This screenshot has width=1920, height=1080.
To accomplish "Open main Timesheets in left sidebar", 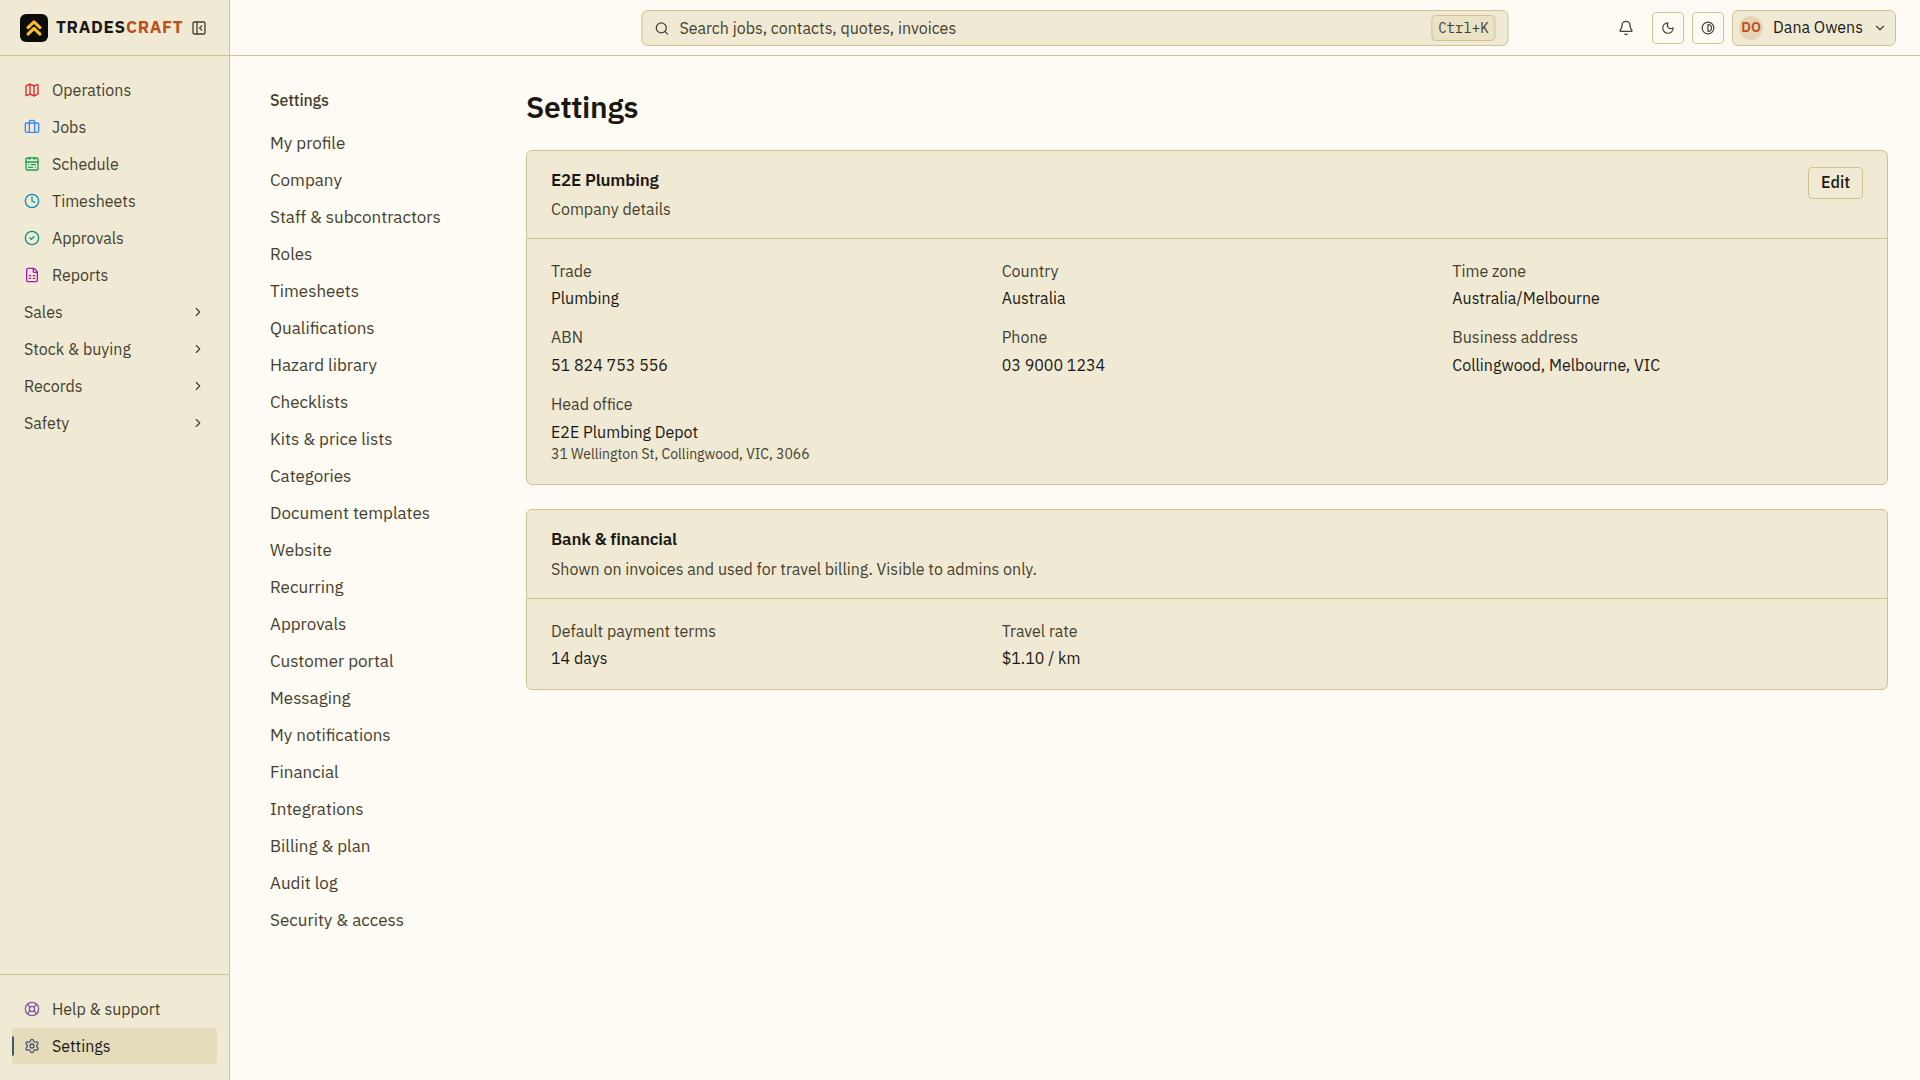I will click(114, 201).
